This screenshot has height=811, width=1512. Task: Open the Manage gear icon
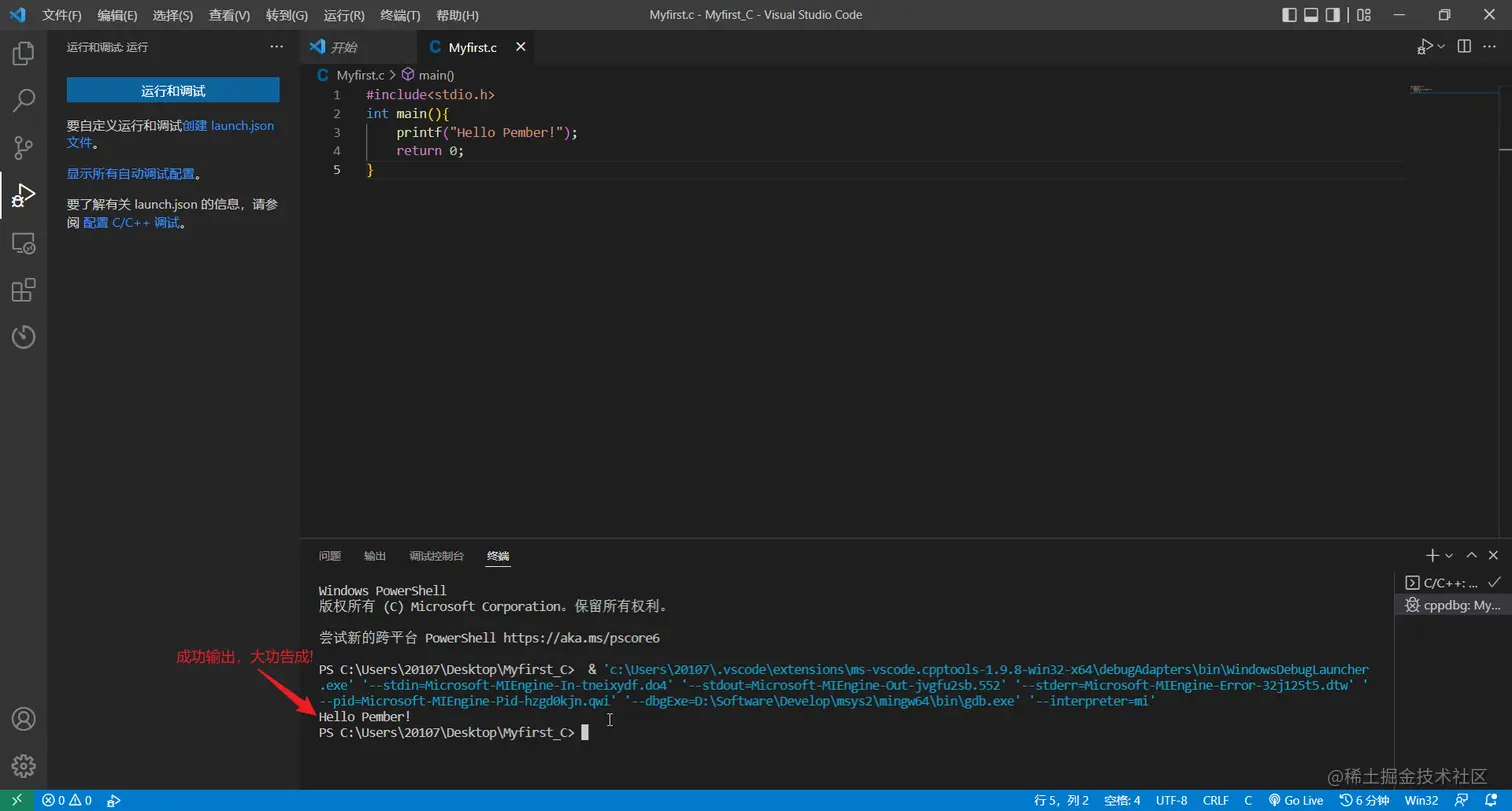coord(23,766)
